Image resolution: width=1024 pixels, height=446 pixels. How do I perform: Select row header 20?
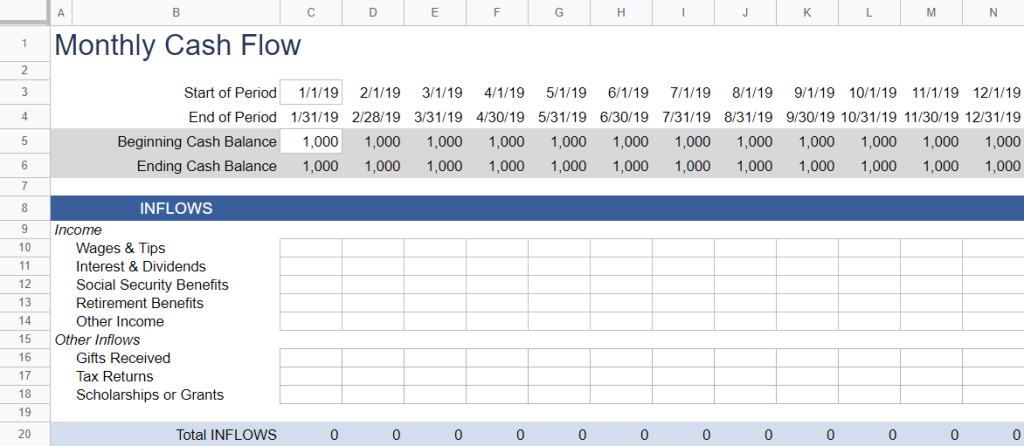[25, 435]
